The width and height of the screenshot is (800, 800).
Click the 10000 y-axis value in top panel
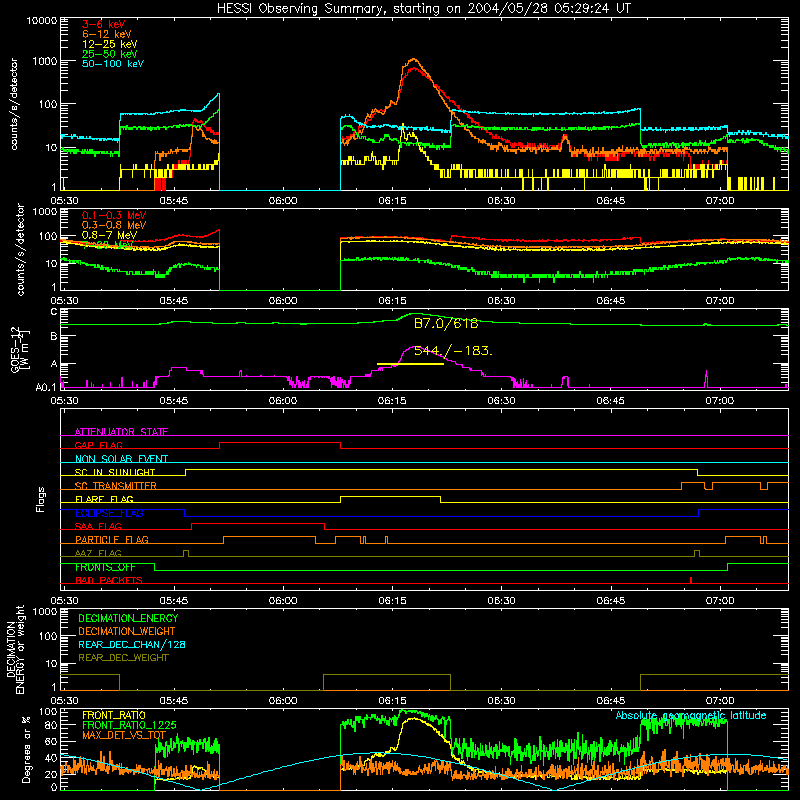(x=41, y=21)
